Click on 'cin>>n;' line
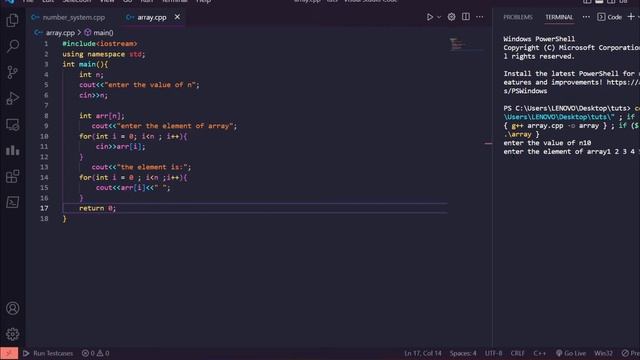Screen dimensions: 640x360 (93, 95)
